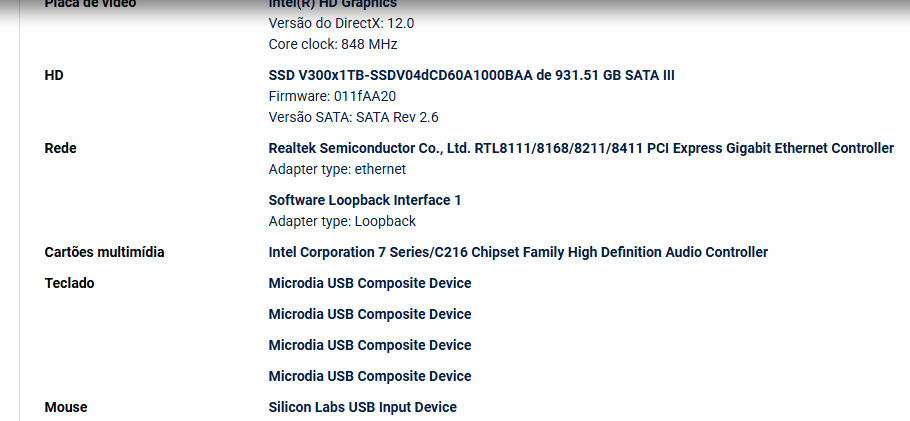
Task: Select the SSD V300x1TB drive name text
Action: tap(471, 75)
